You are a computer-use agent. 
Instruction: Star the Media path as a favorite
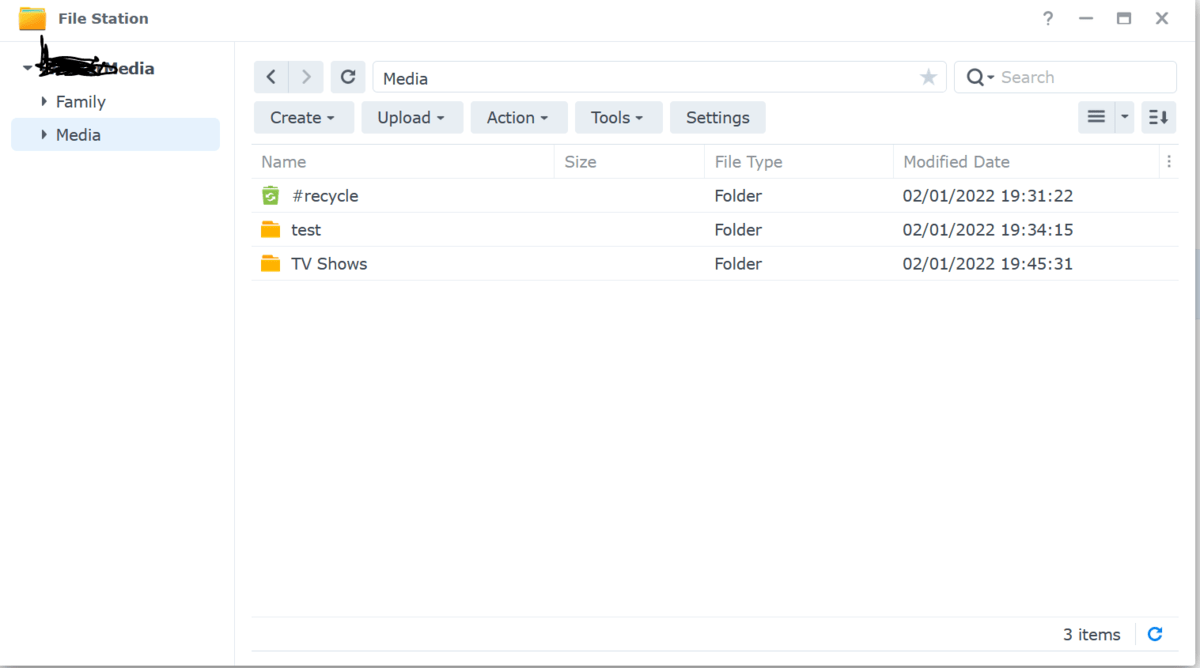pyautogui.click(x=928, y=77)
